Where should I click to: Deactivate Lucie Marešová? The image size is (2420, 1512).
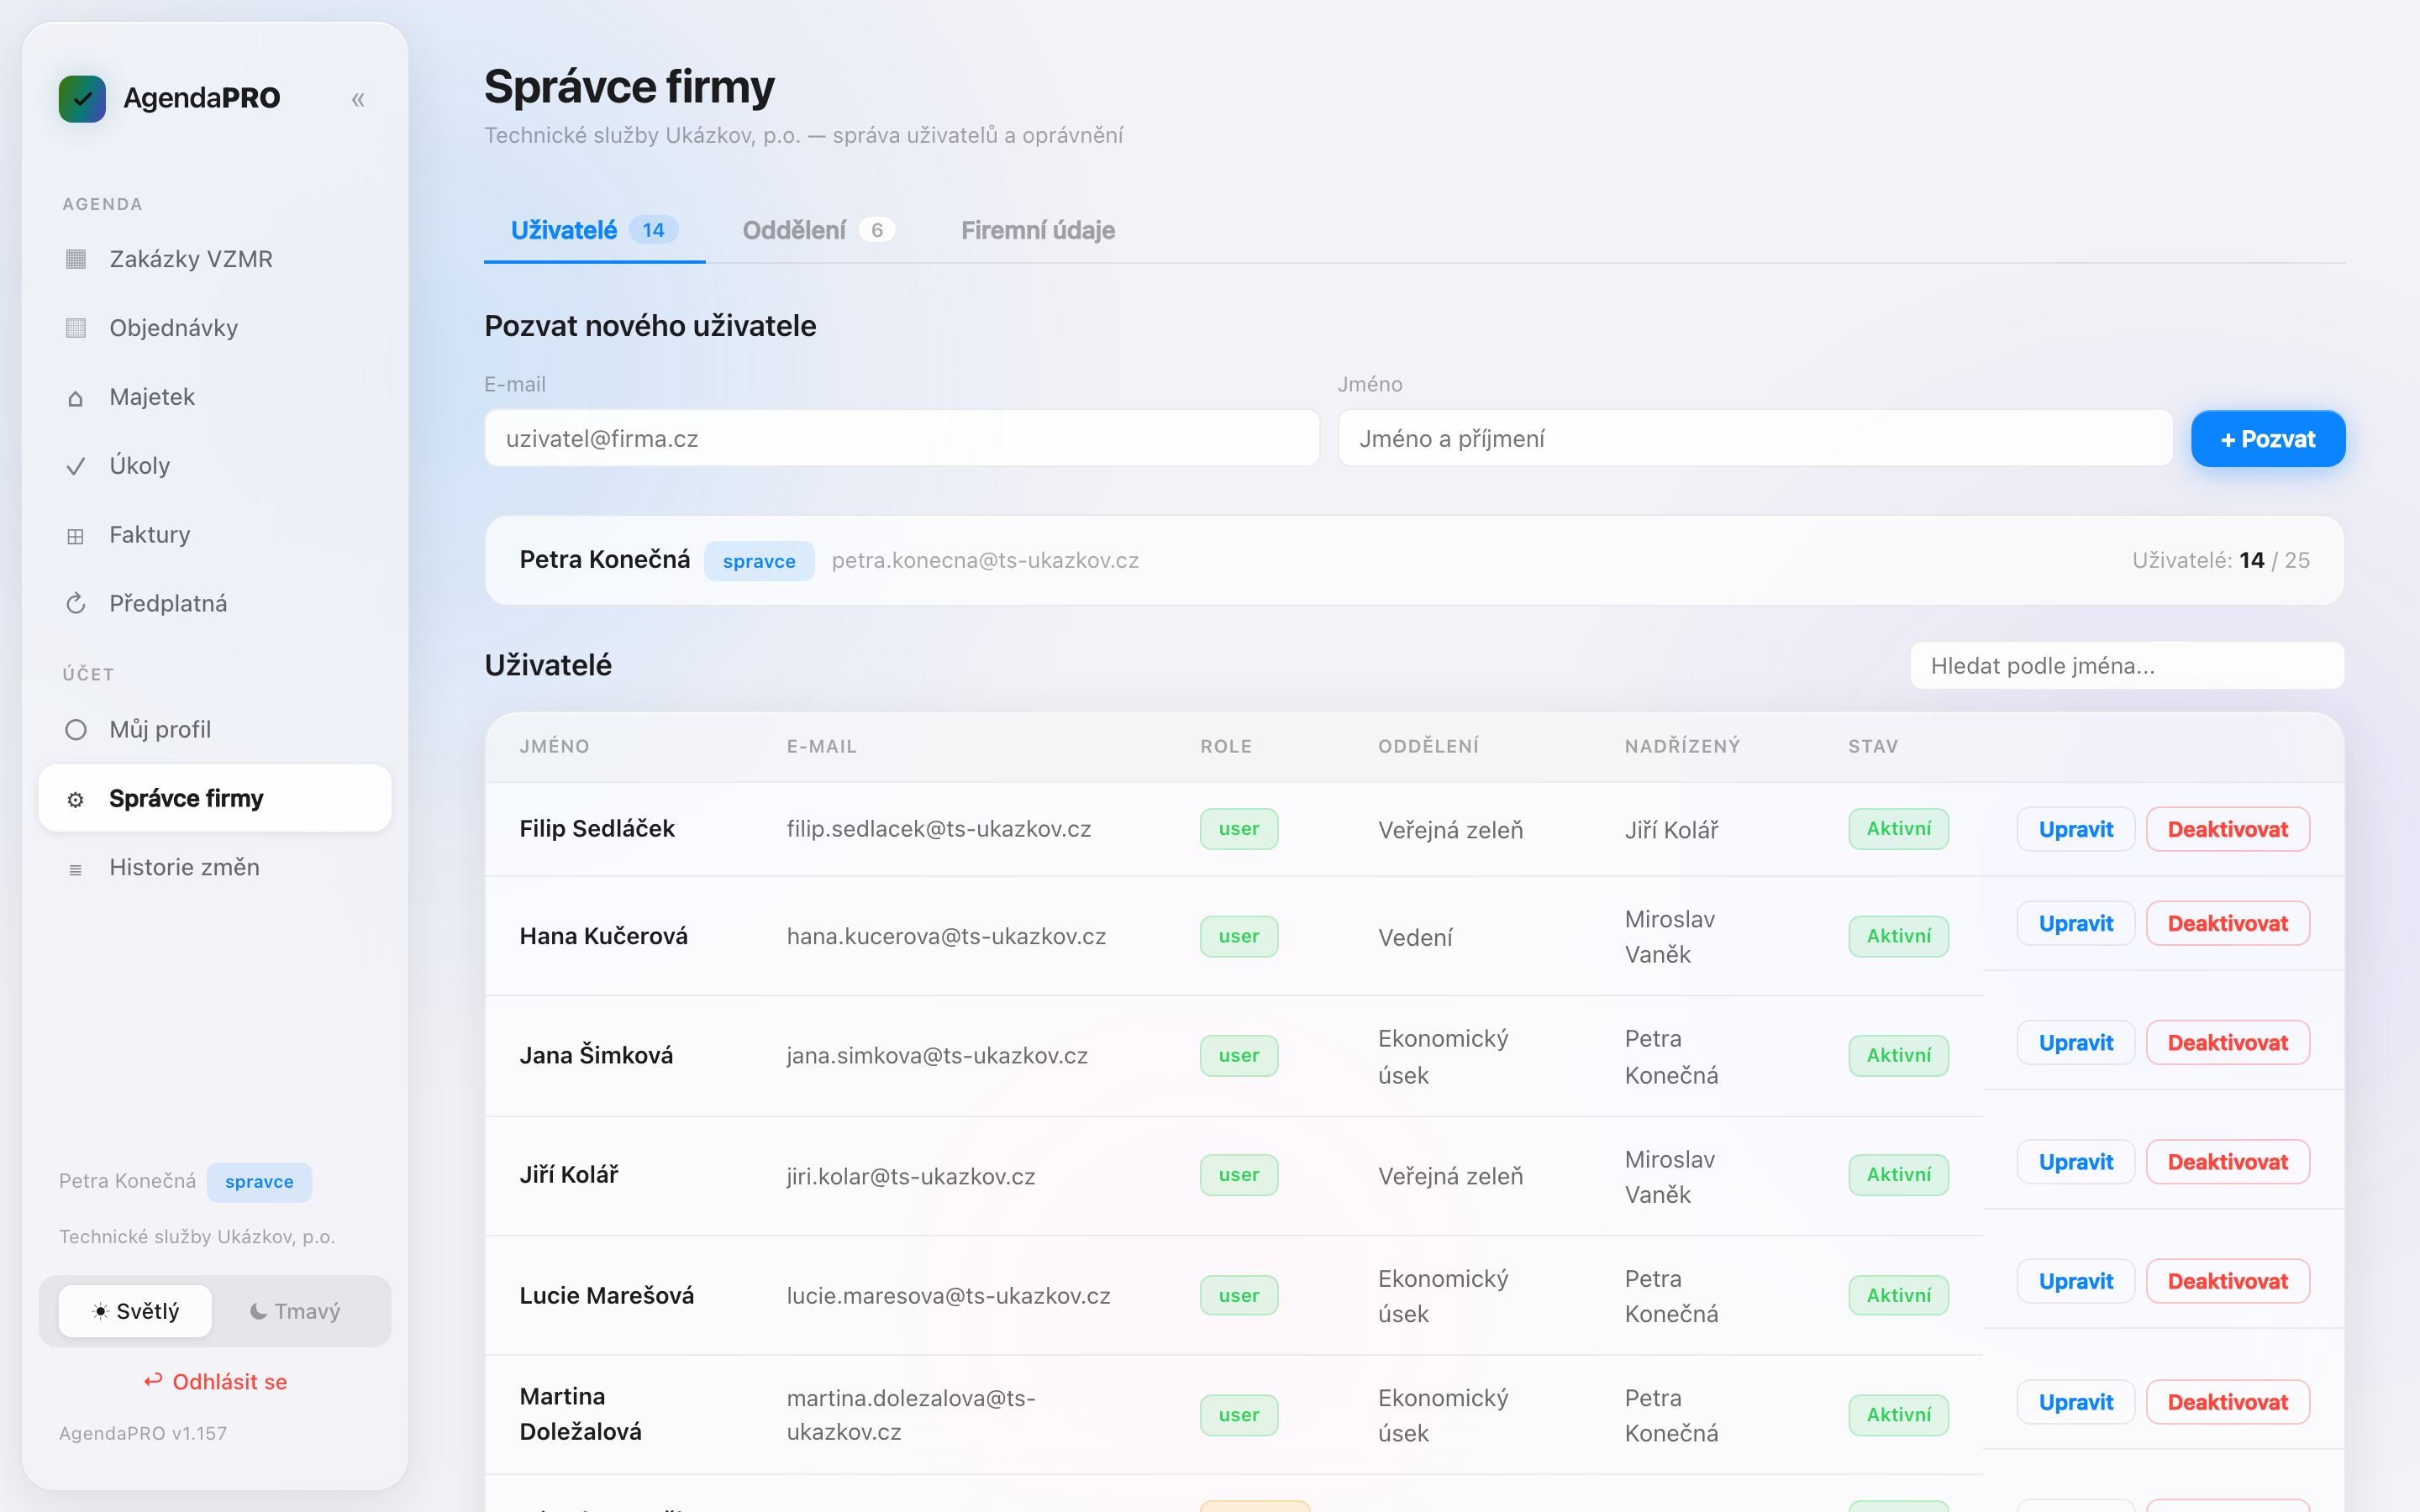2227,1281
